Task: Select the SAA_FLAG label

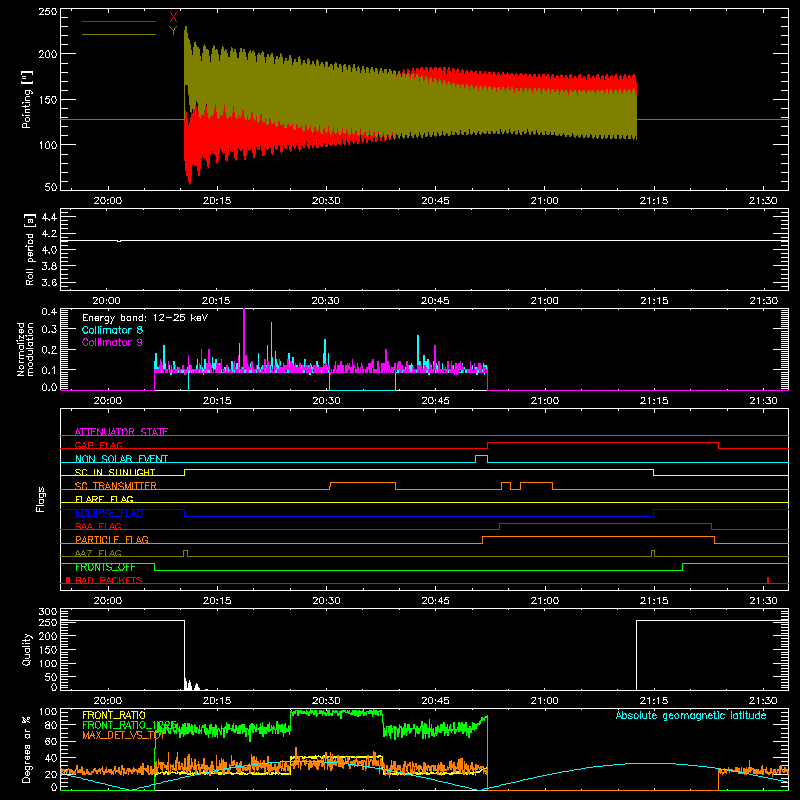Action: 98,526
